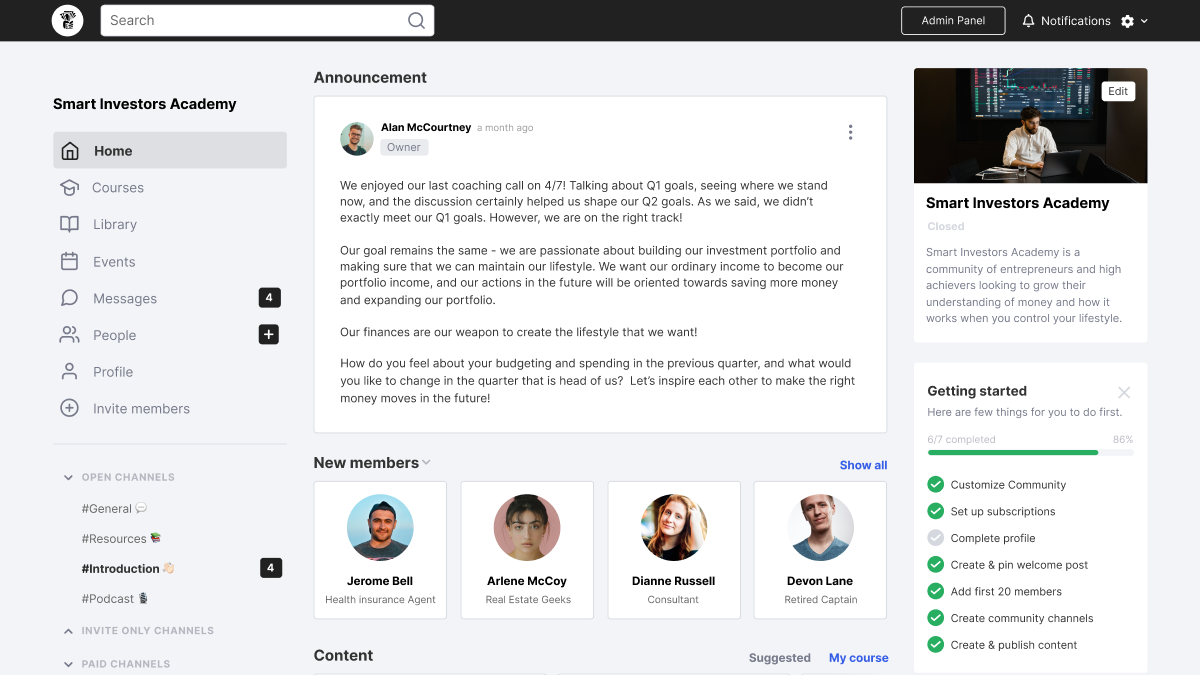
Task: Collapse the Open Channels section
Action: click(68, 478)
